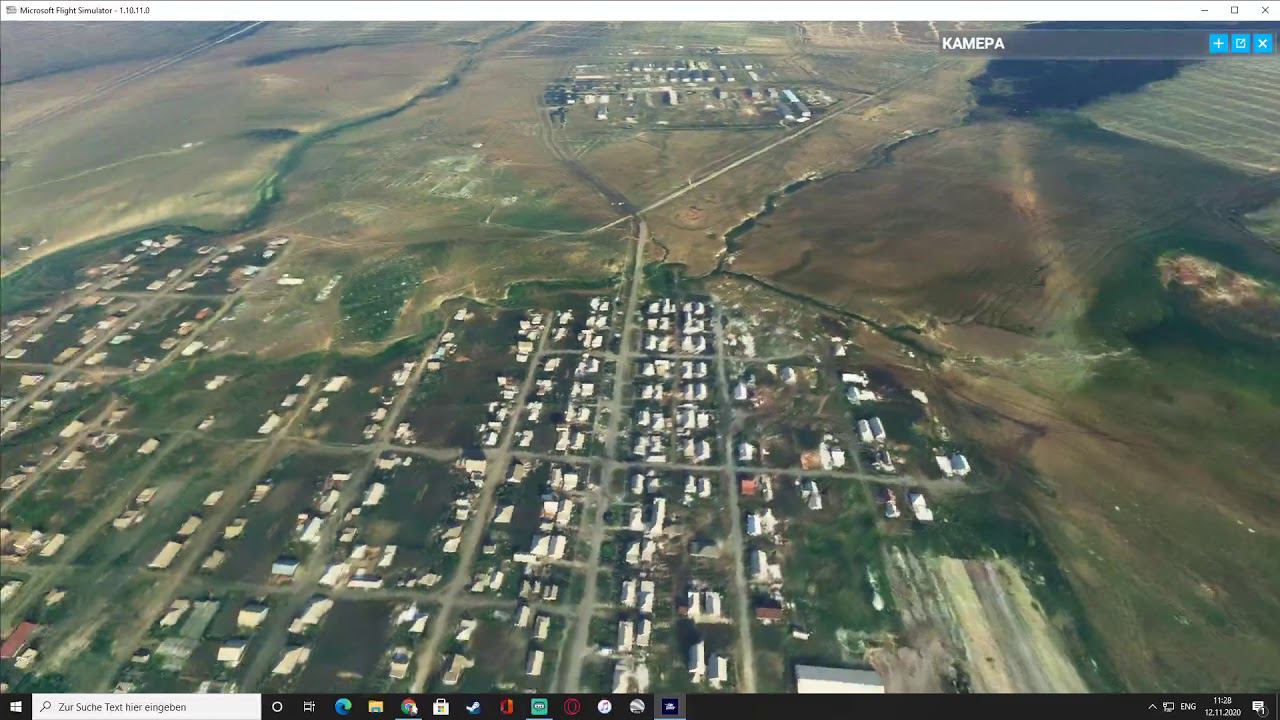
Task: Open Task View on taskbar
Action: click(x=310, y=707)
